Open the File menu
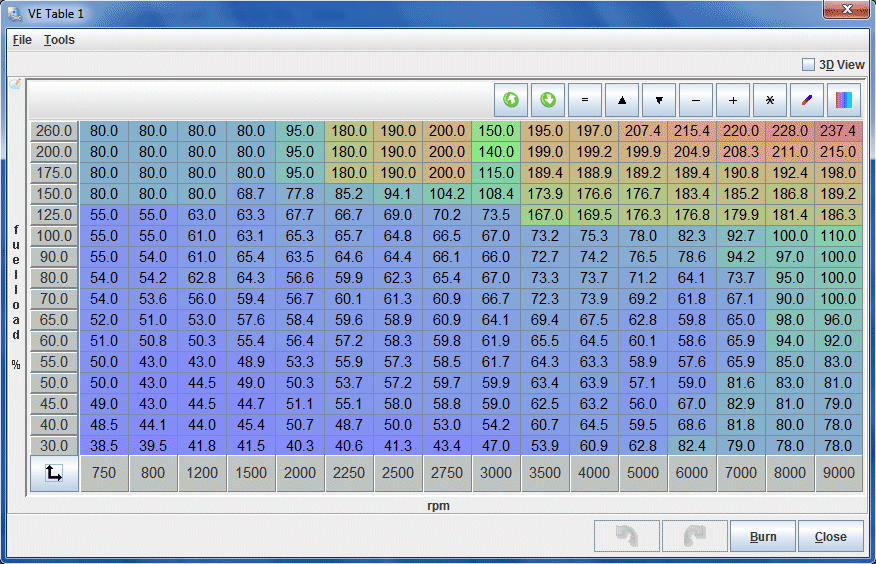Viewport: 876px width, 564px height. pos(22,40)
